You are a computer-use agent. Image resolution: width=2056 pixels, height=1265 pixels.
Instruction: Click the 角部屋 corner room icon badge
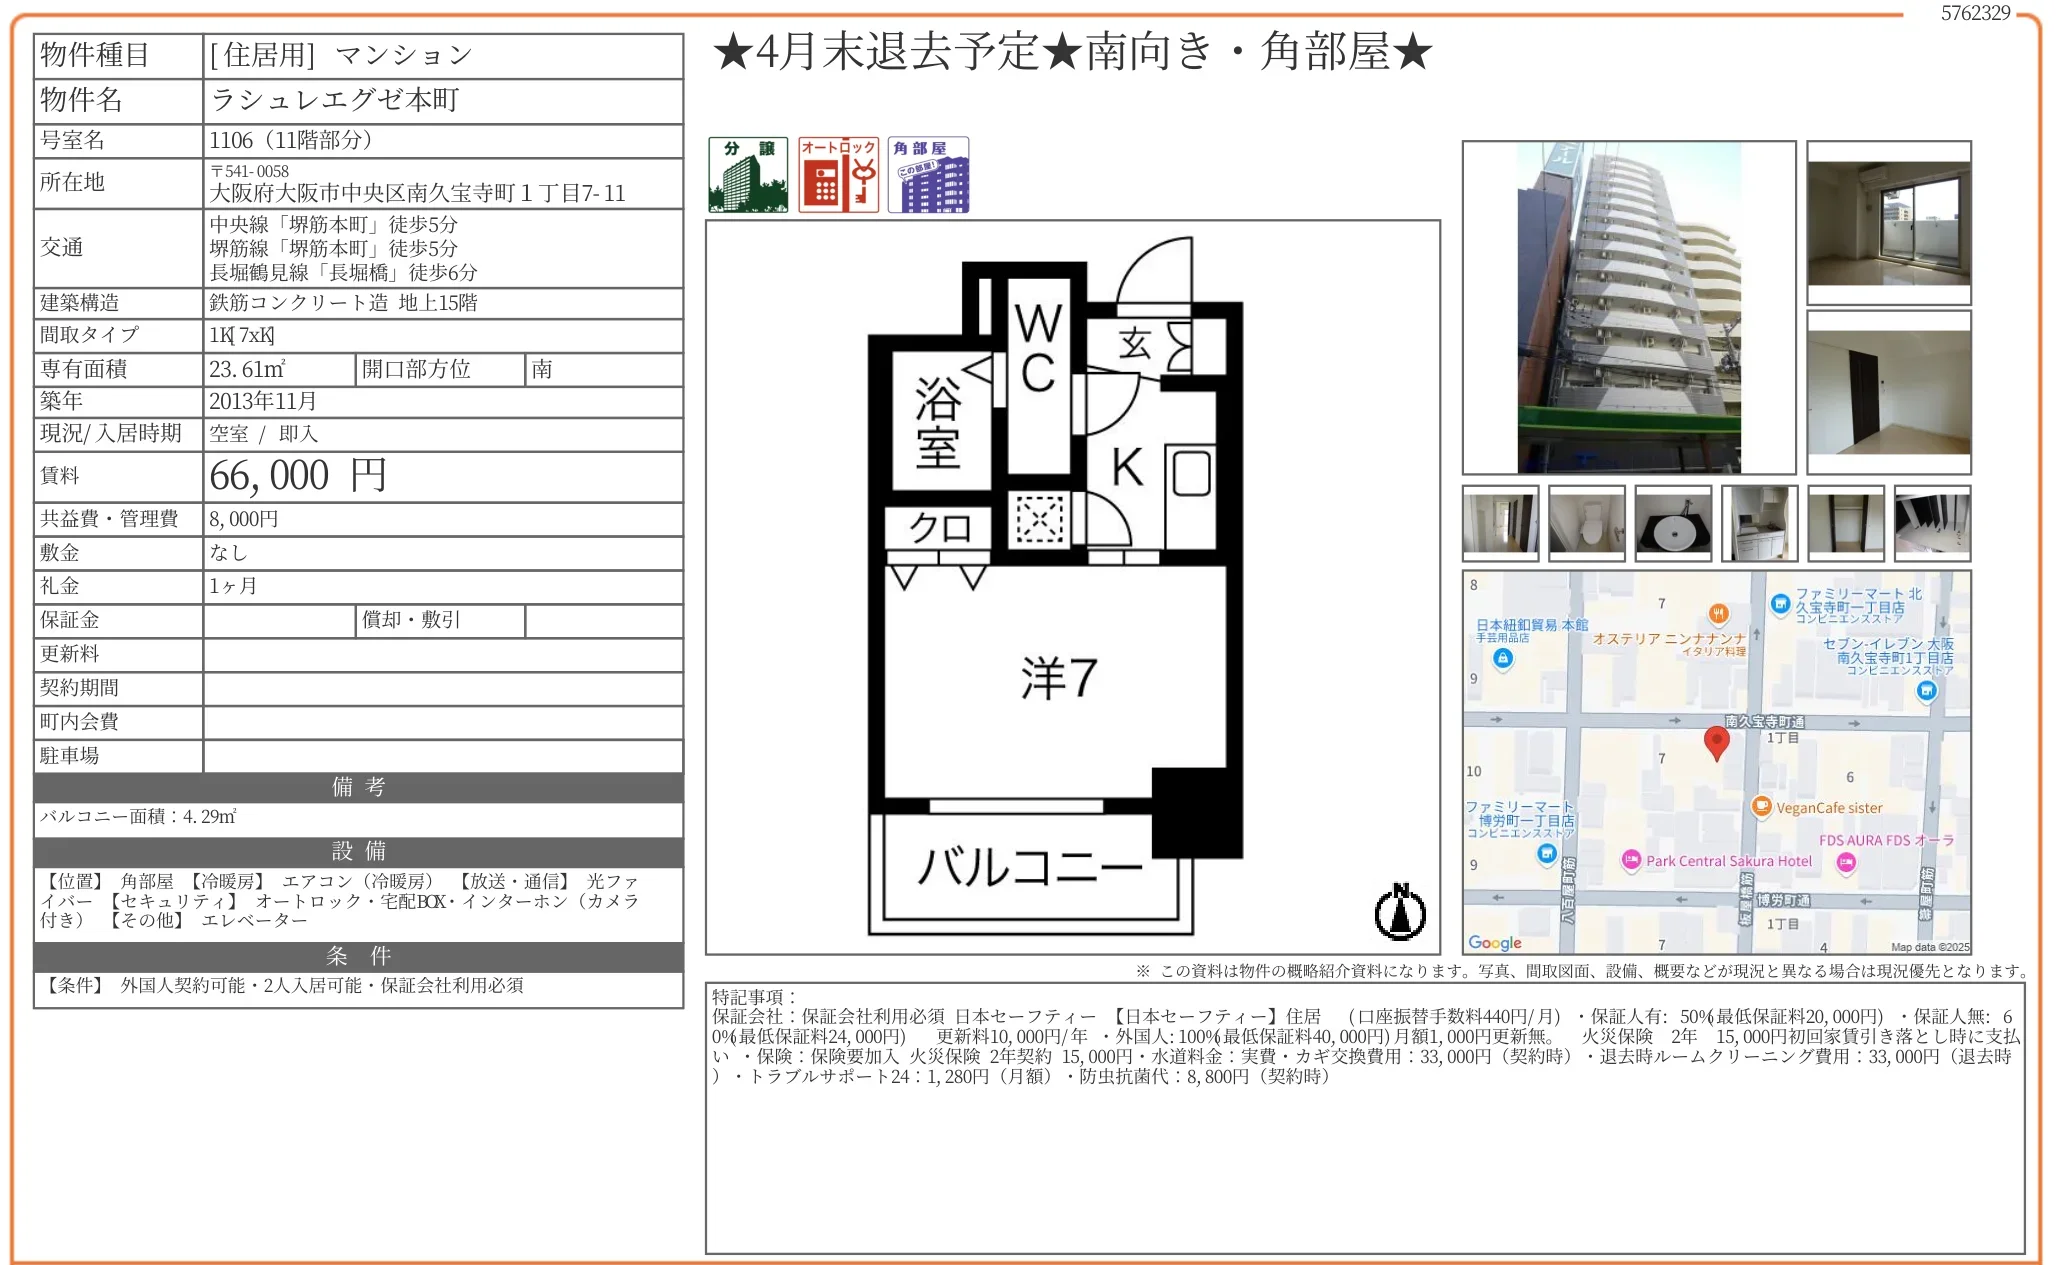tap(928, 175)
